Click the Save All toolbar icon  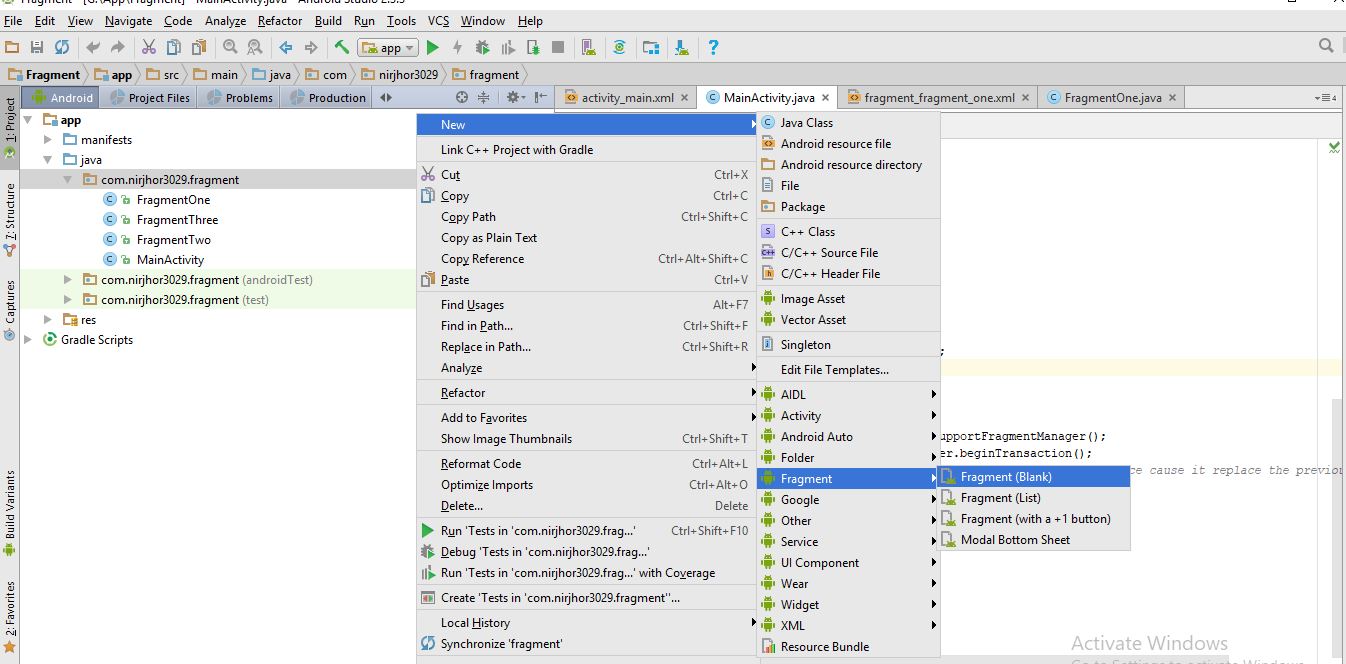coord(37,47)
